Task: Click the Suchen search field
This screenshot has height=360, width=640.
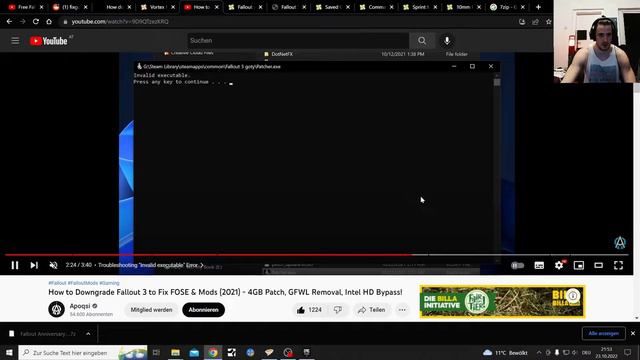Action: tap(298, 40)
